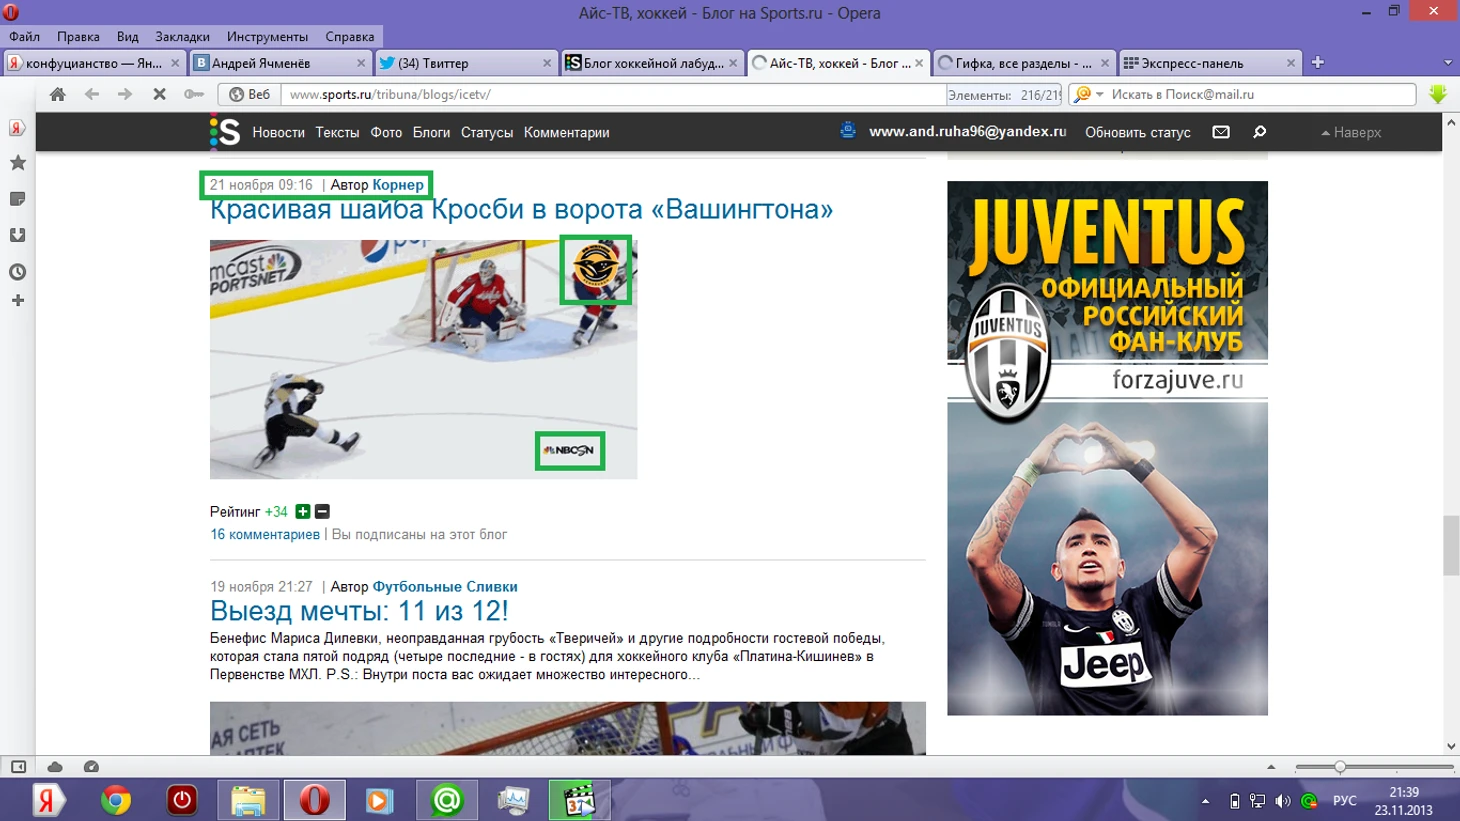Click the Home button in navigation bar
The height and width of the screenshot is (821, 1460).
[58, 94]
